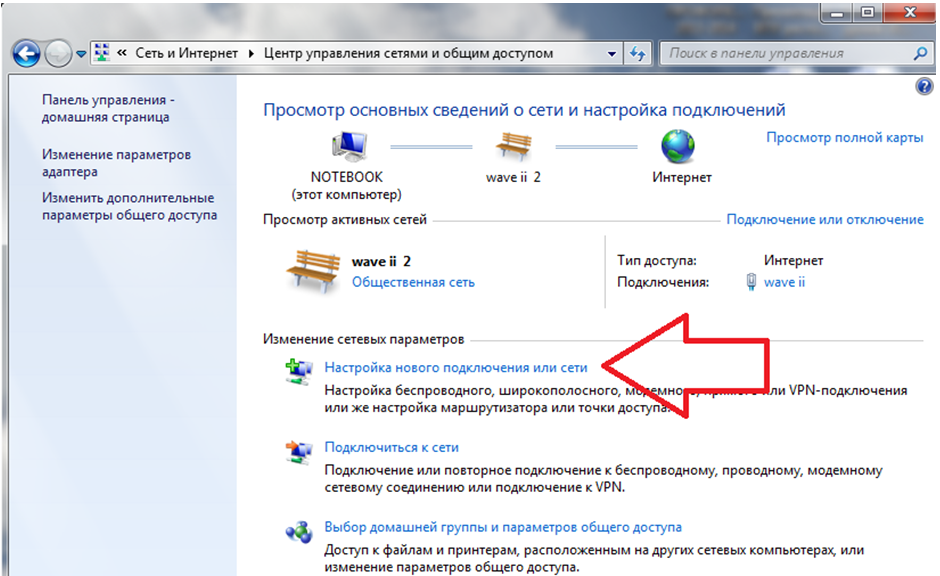Open the 'wave ii' connection link
This screenshot has width=940, height=576.
784,282
